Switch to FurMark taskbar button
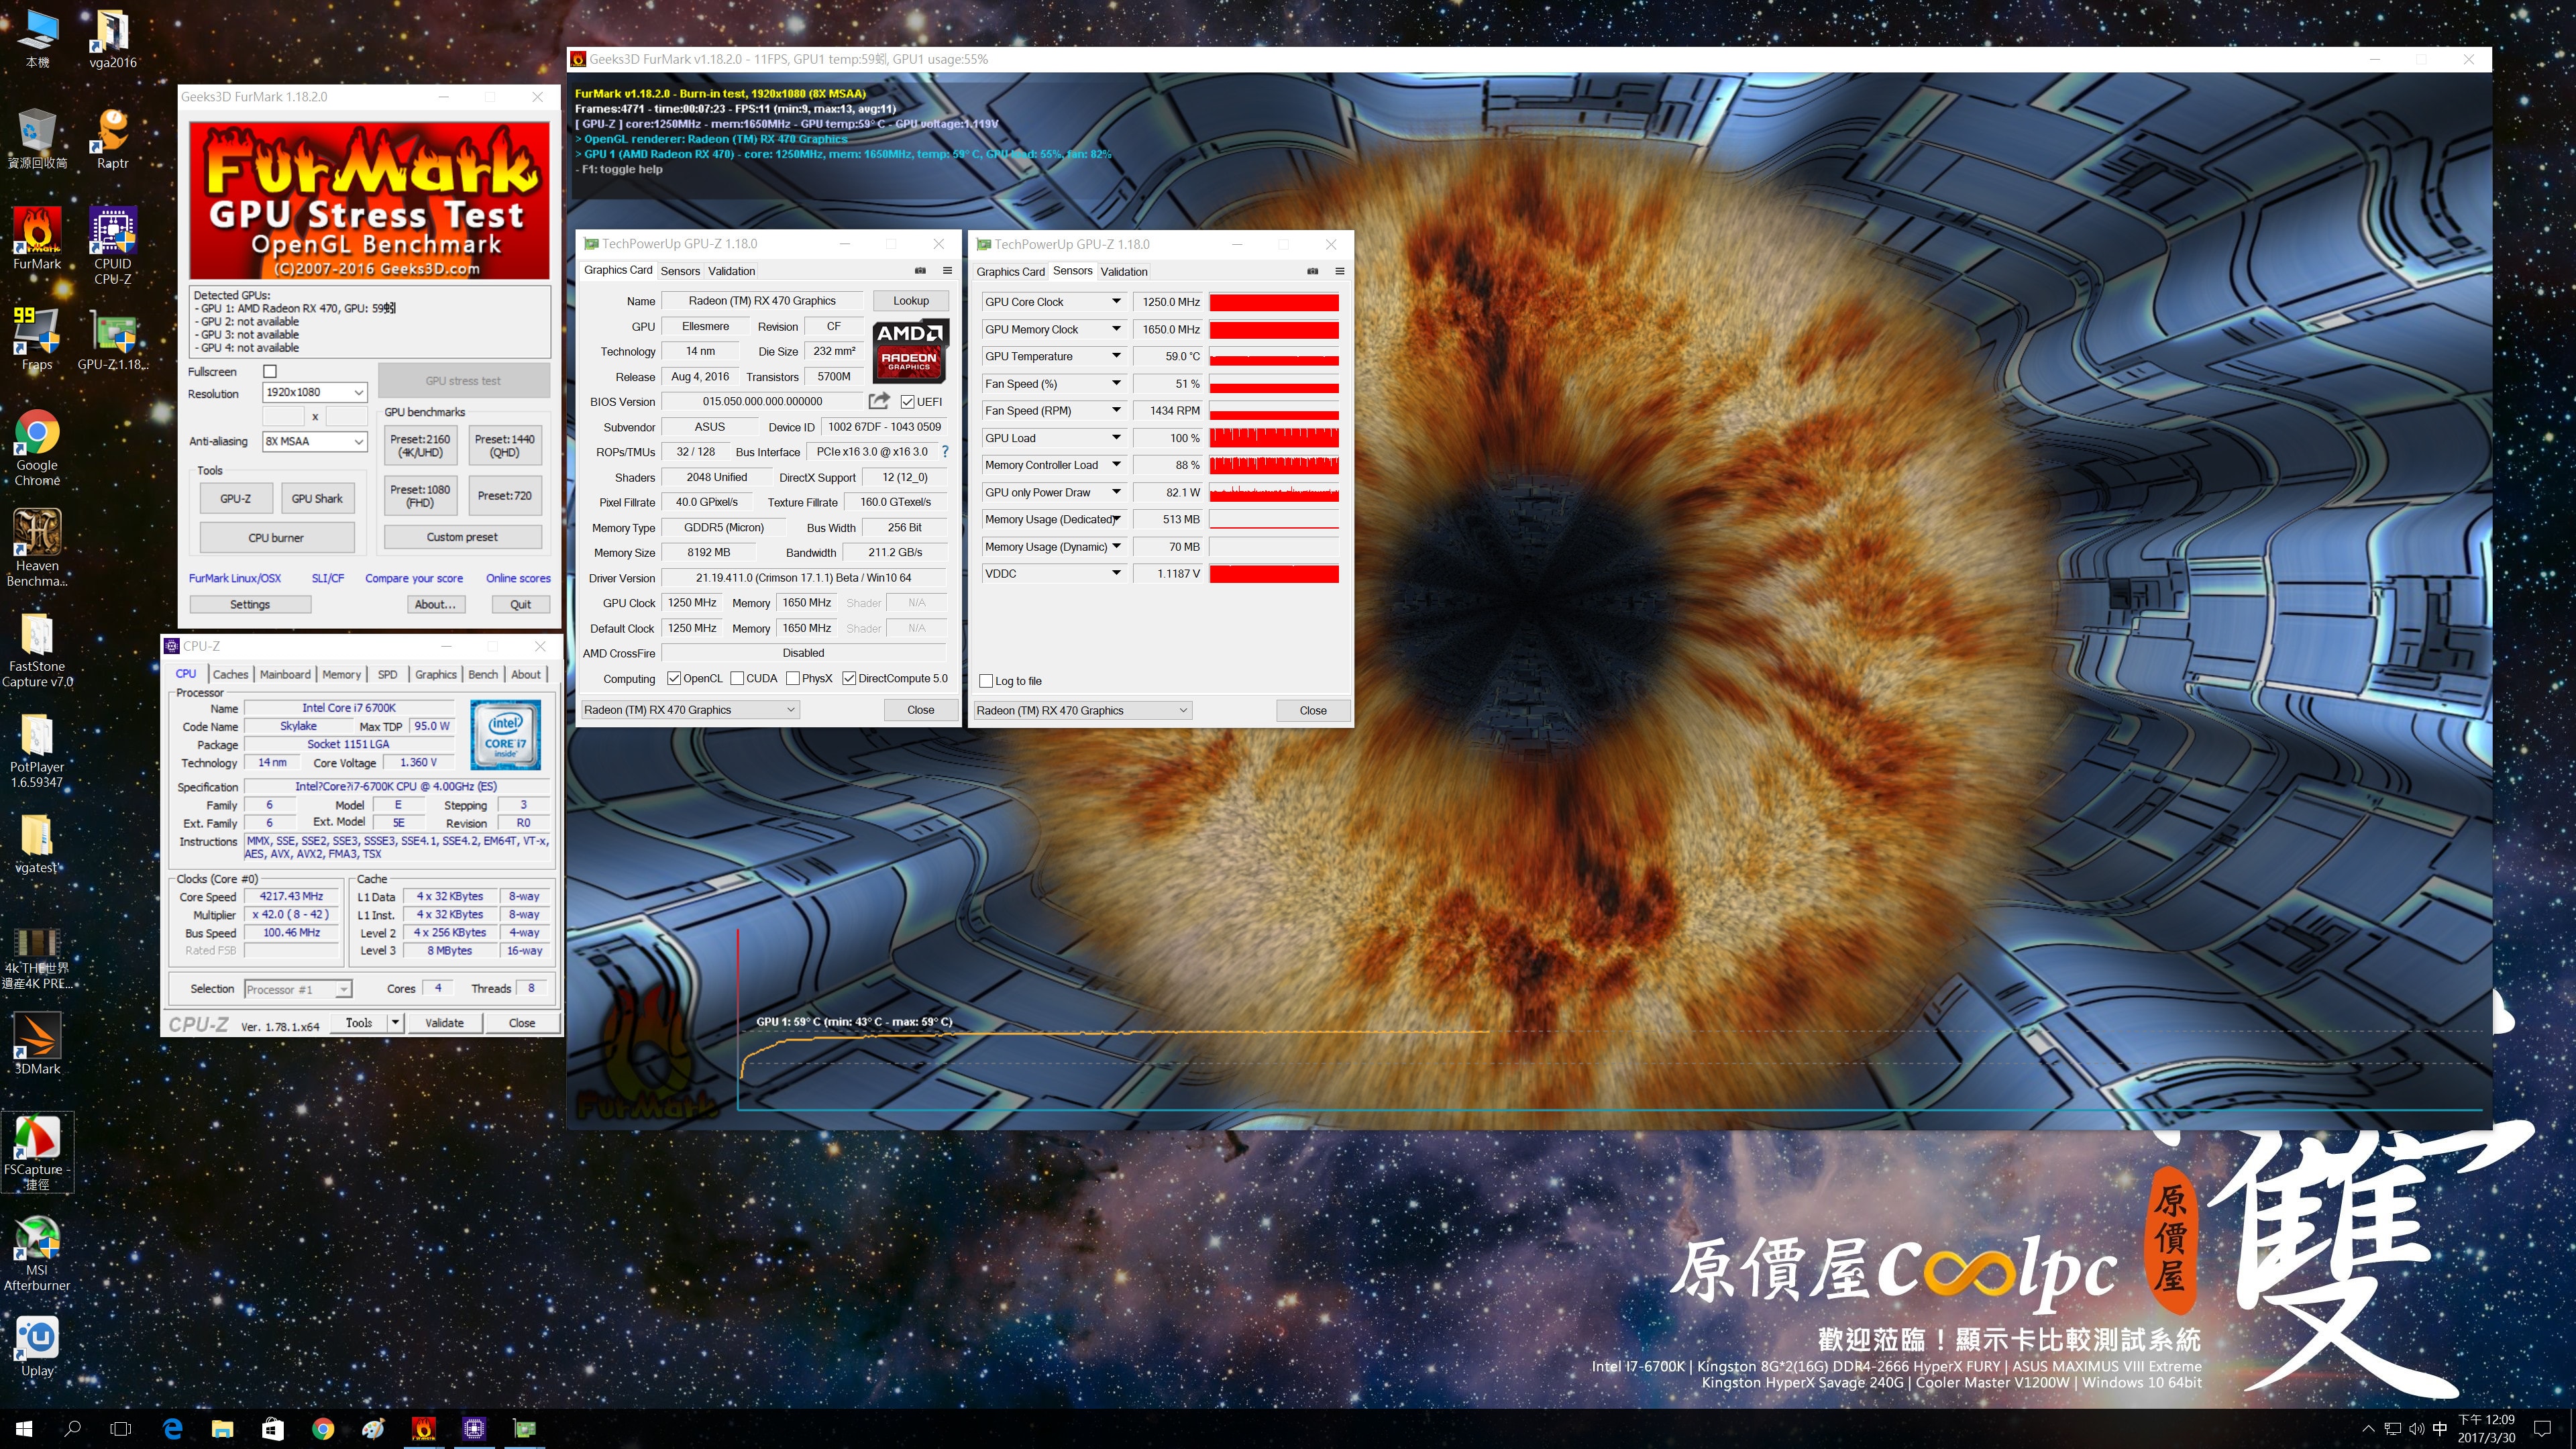Screen dimensions: 2576x1449 point(424,1428)
